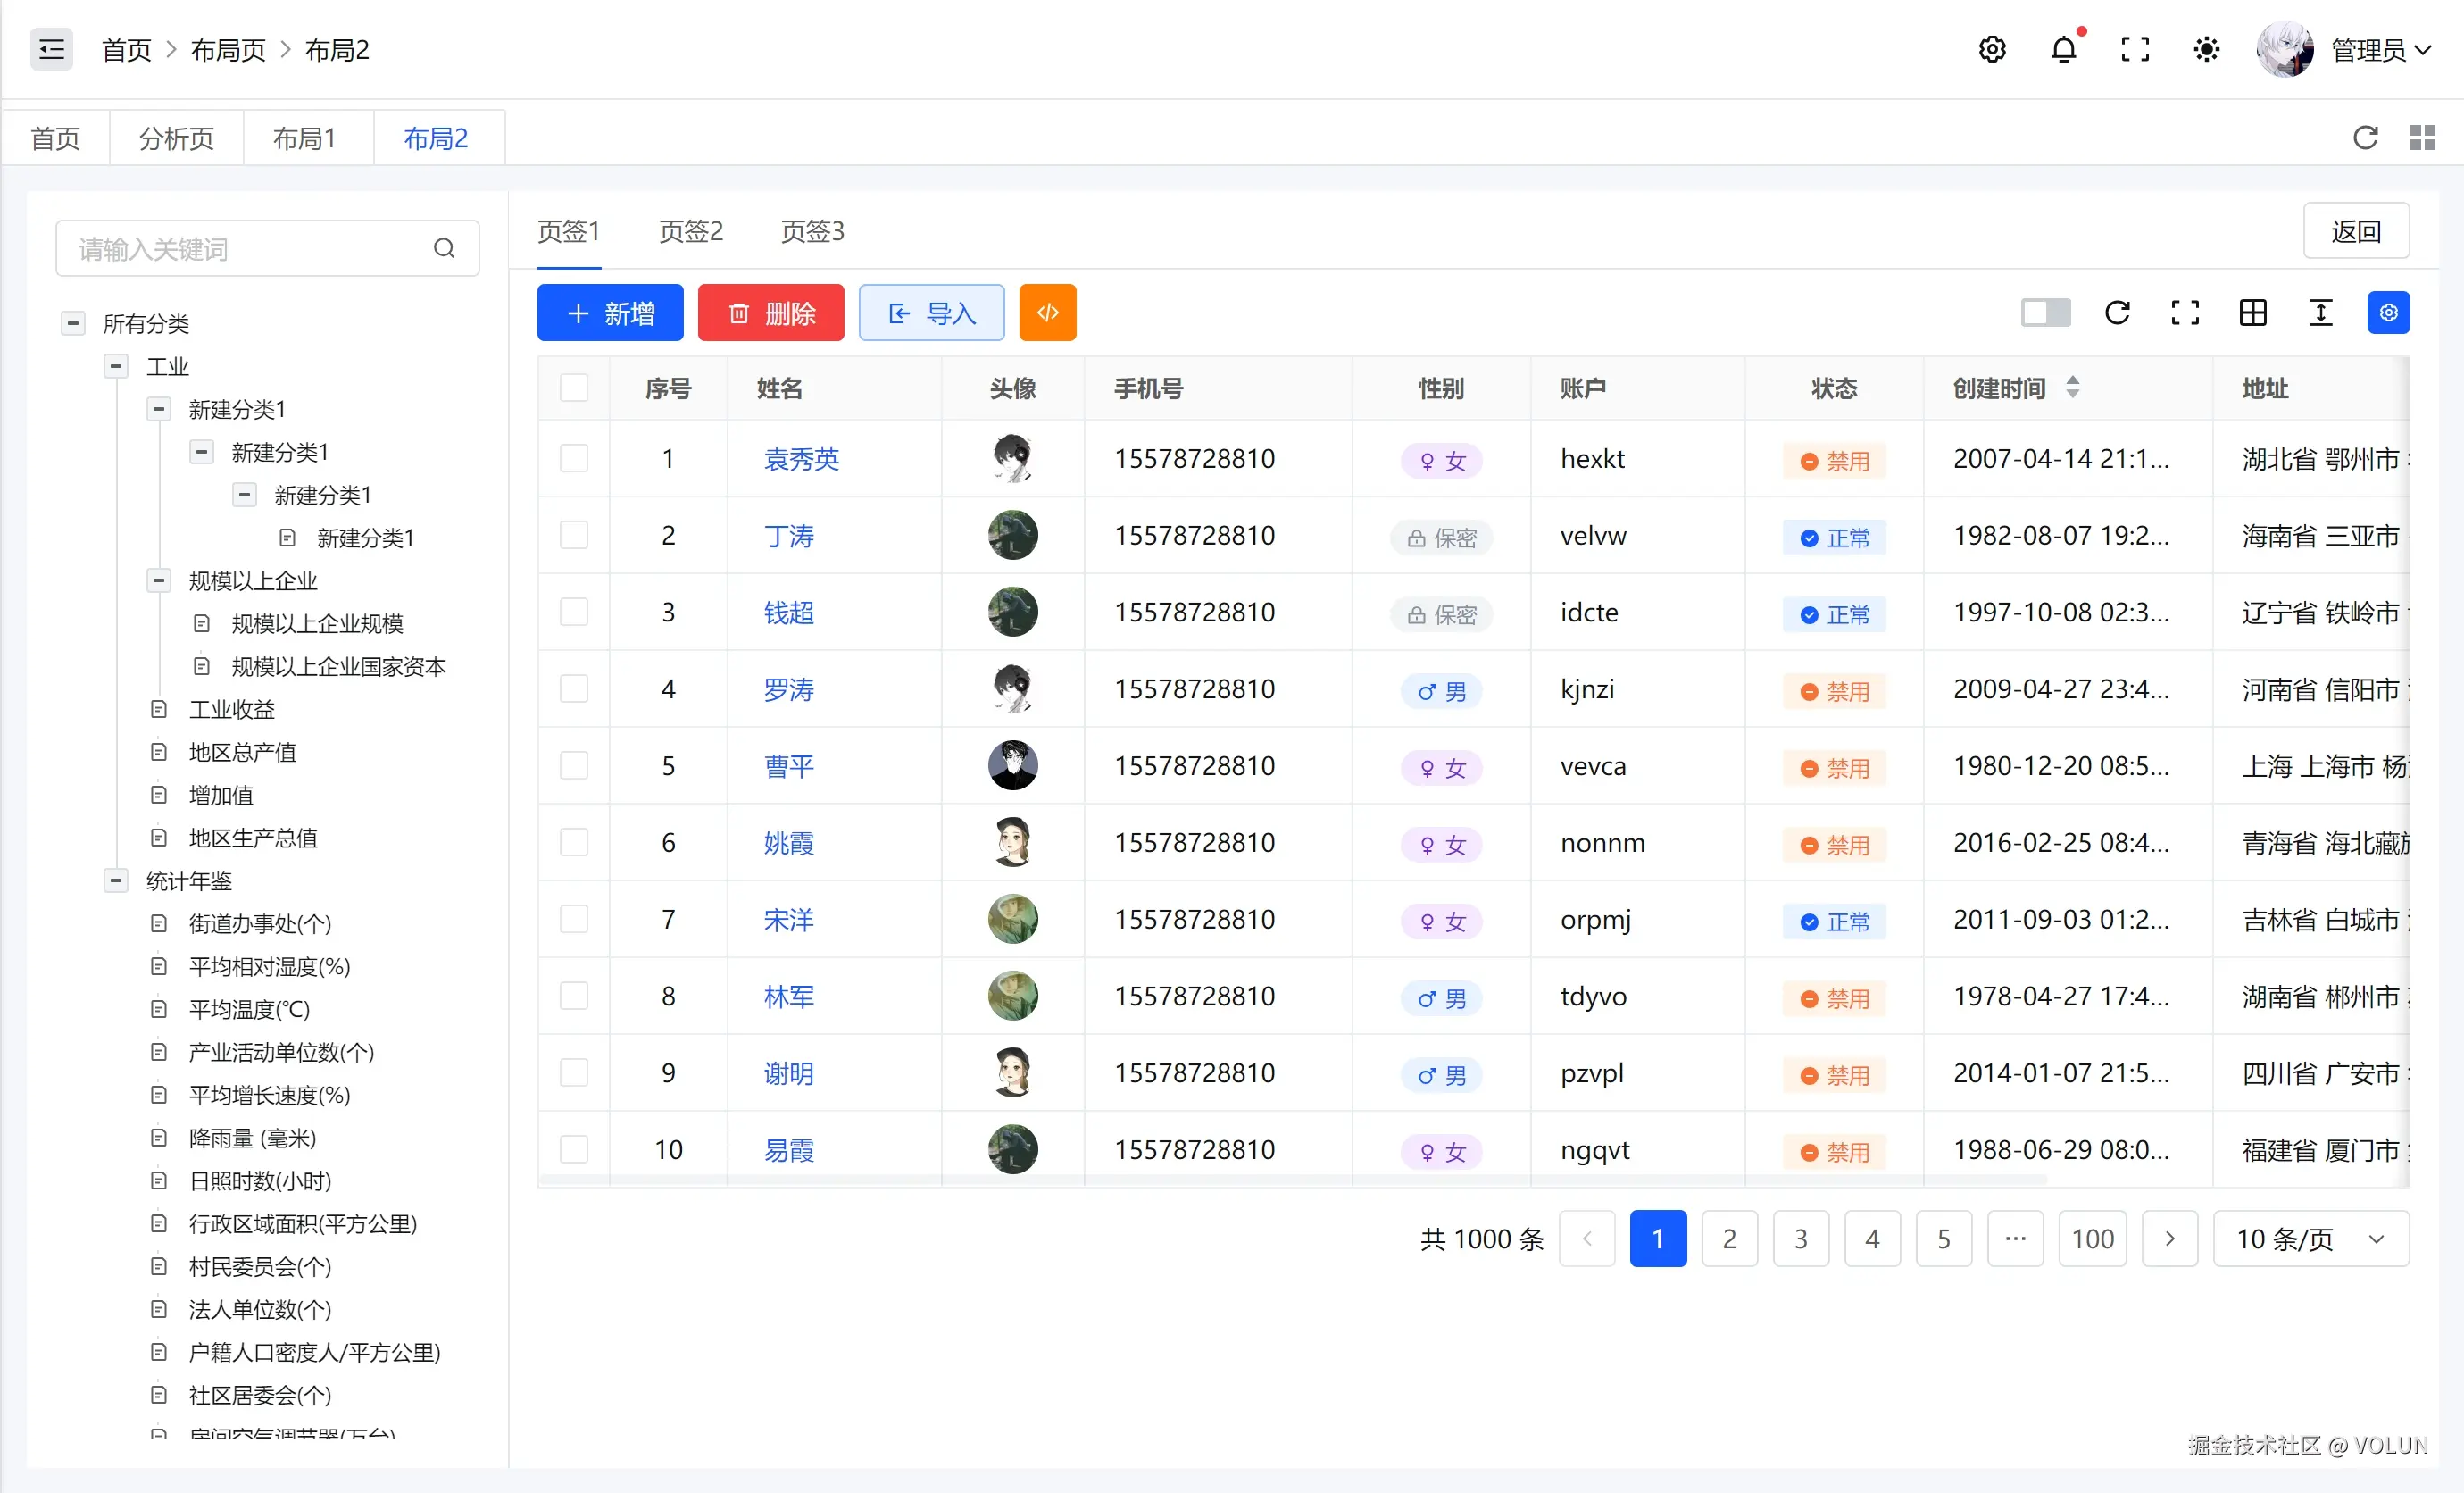Toggle the switch left of the refresh icon
The height and width of the screenshot is (1493, 2464).
2045,313
